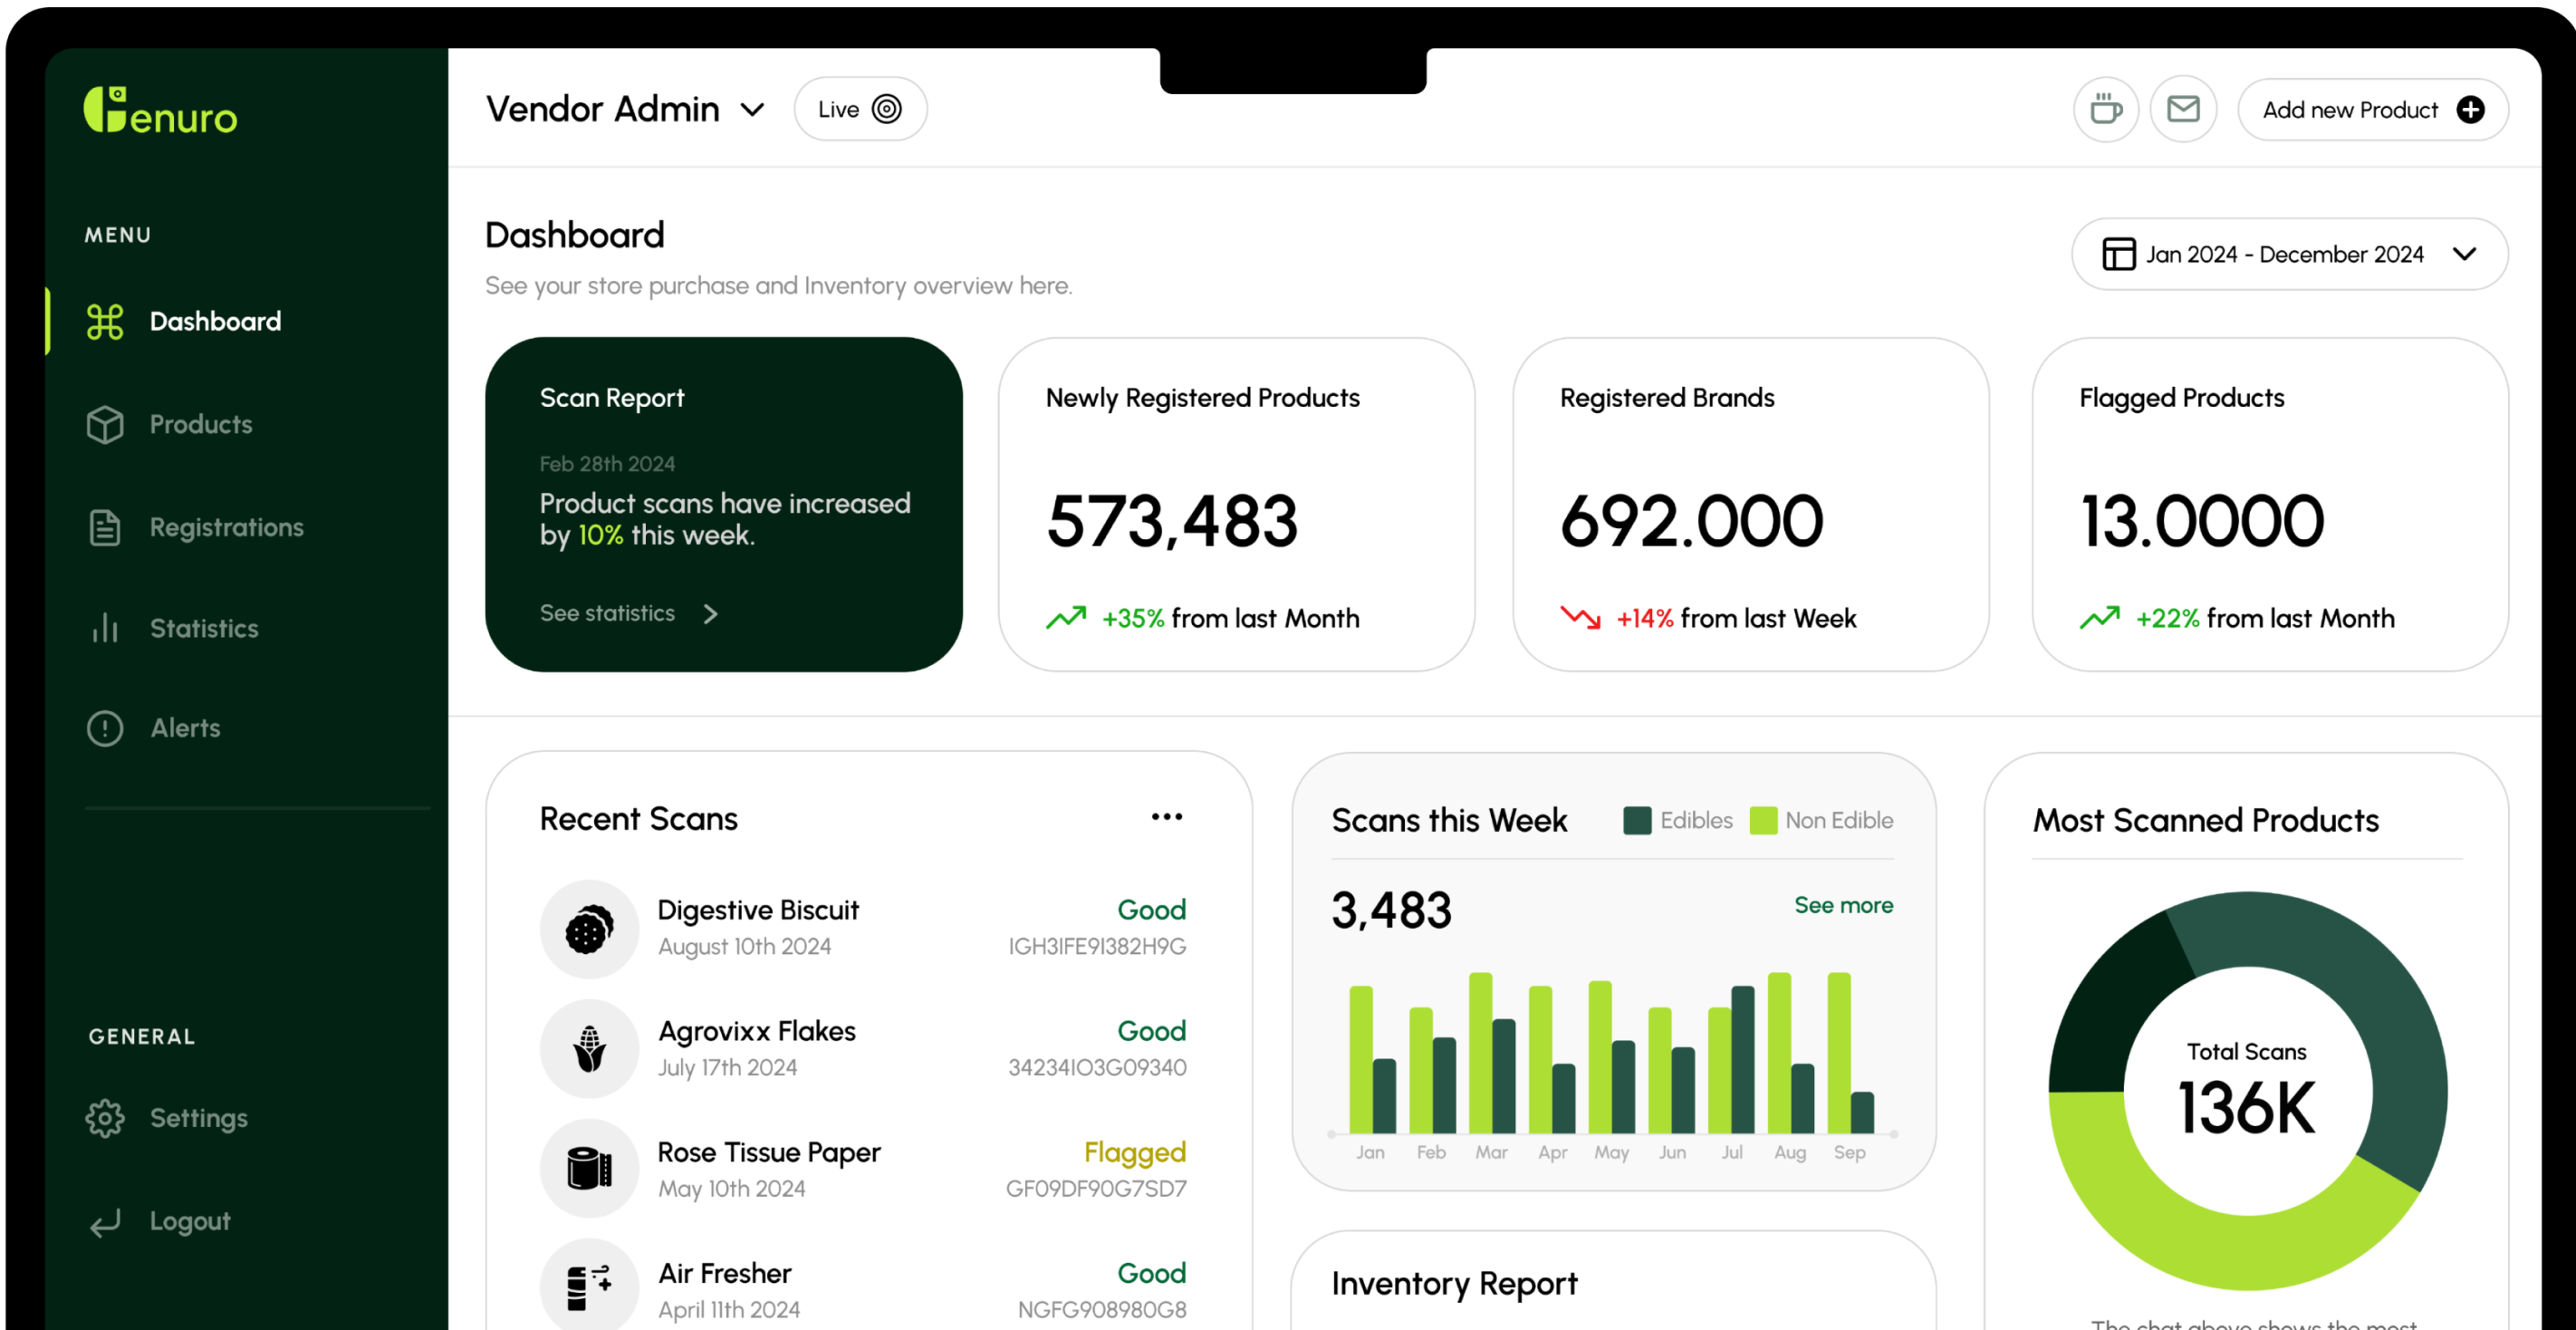The height and width of the screenshot is (1330, 2576).
Task: View Statistics from the sidebar
Action: [205, 628]
